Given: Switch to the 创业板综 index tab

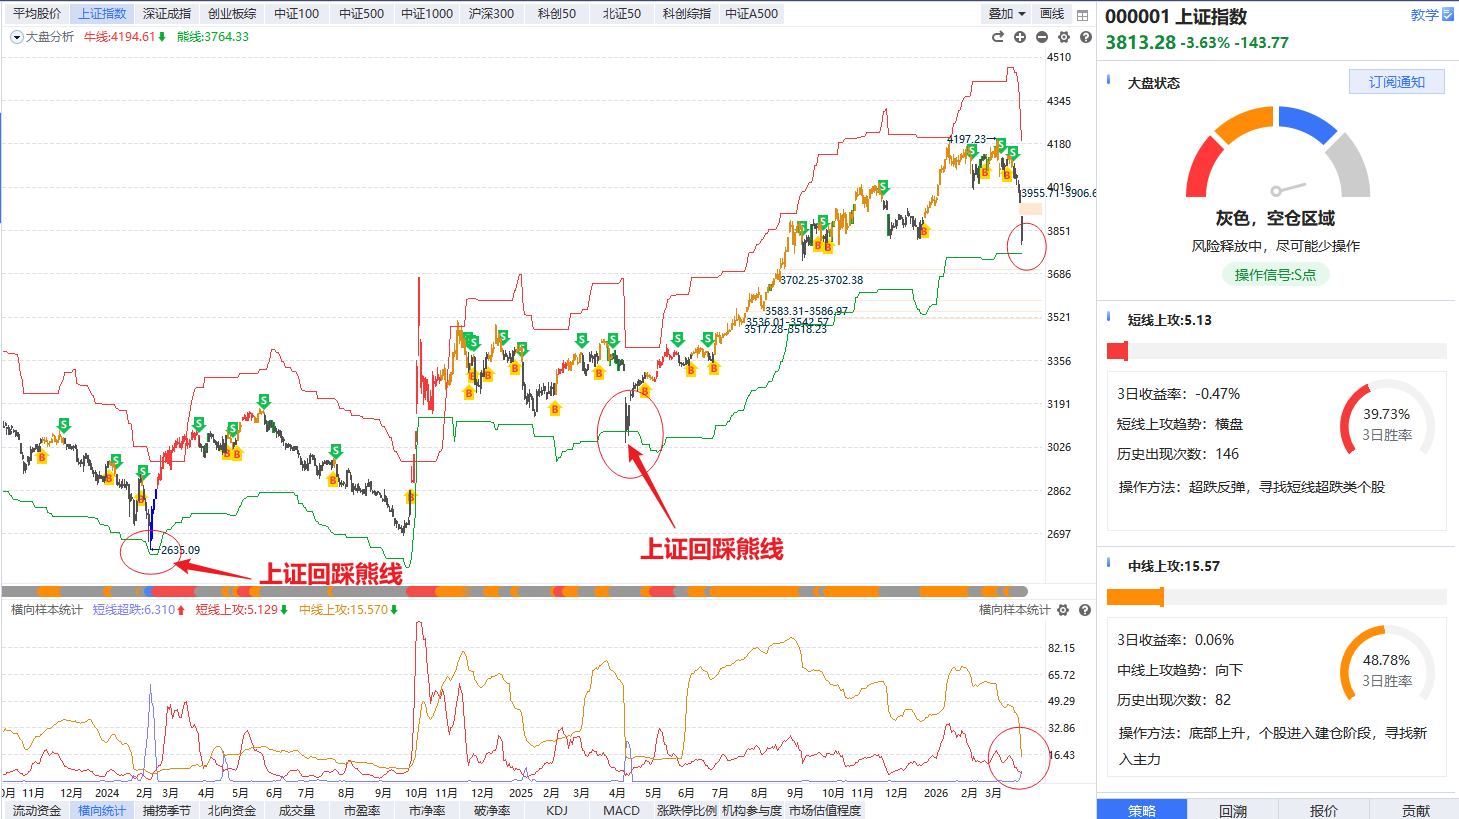Looking at the screenshot, I should click(232, 14).
